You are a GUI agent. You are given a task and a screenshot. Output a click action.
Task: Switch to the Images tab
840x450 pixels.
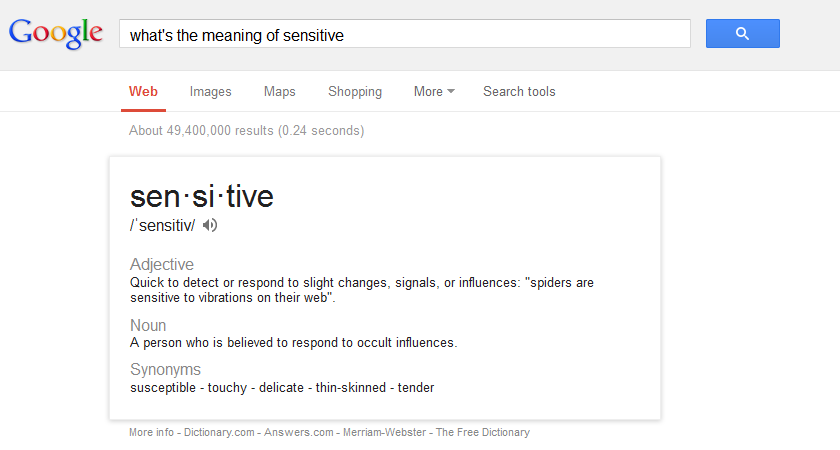(210, 91)
